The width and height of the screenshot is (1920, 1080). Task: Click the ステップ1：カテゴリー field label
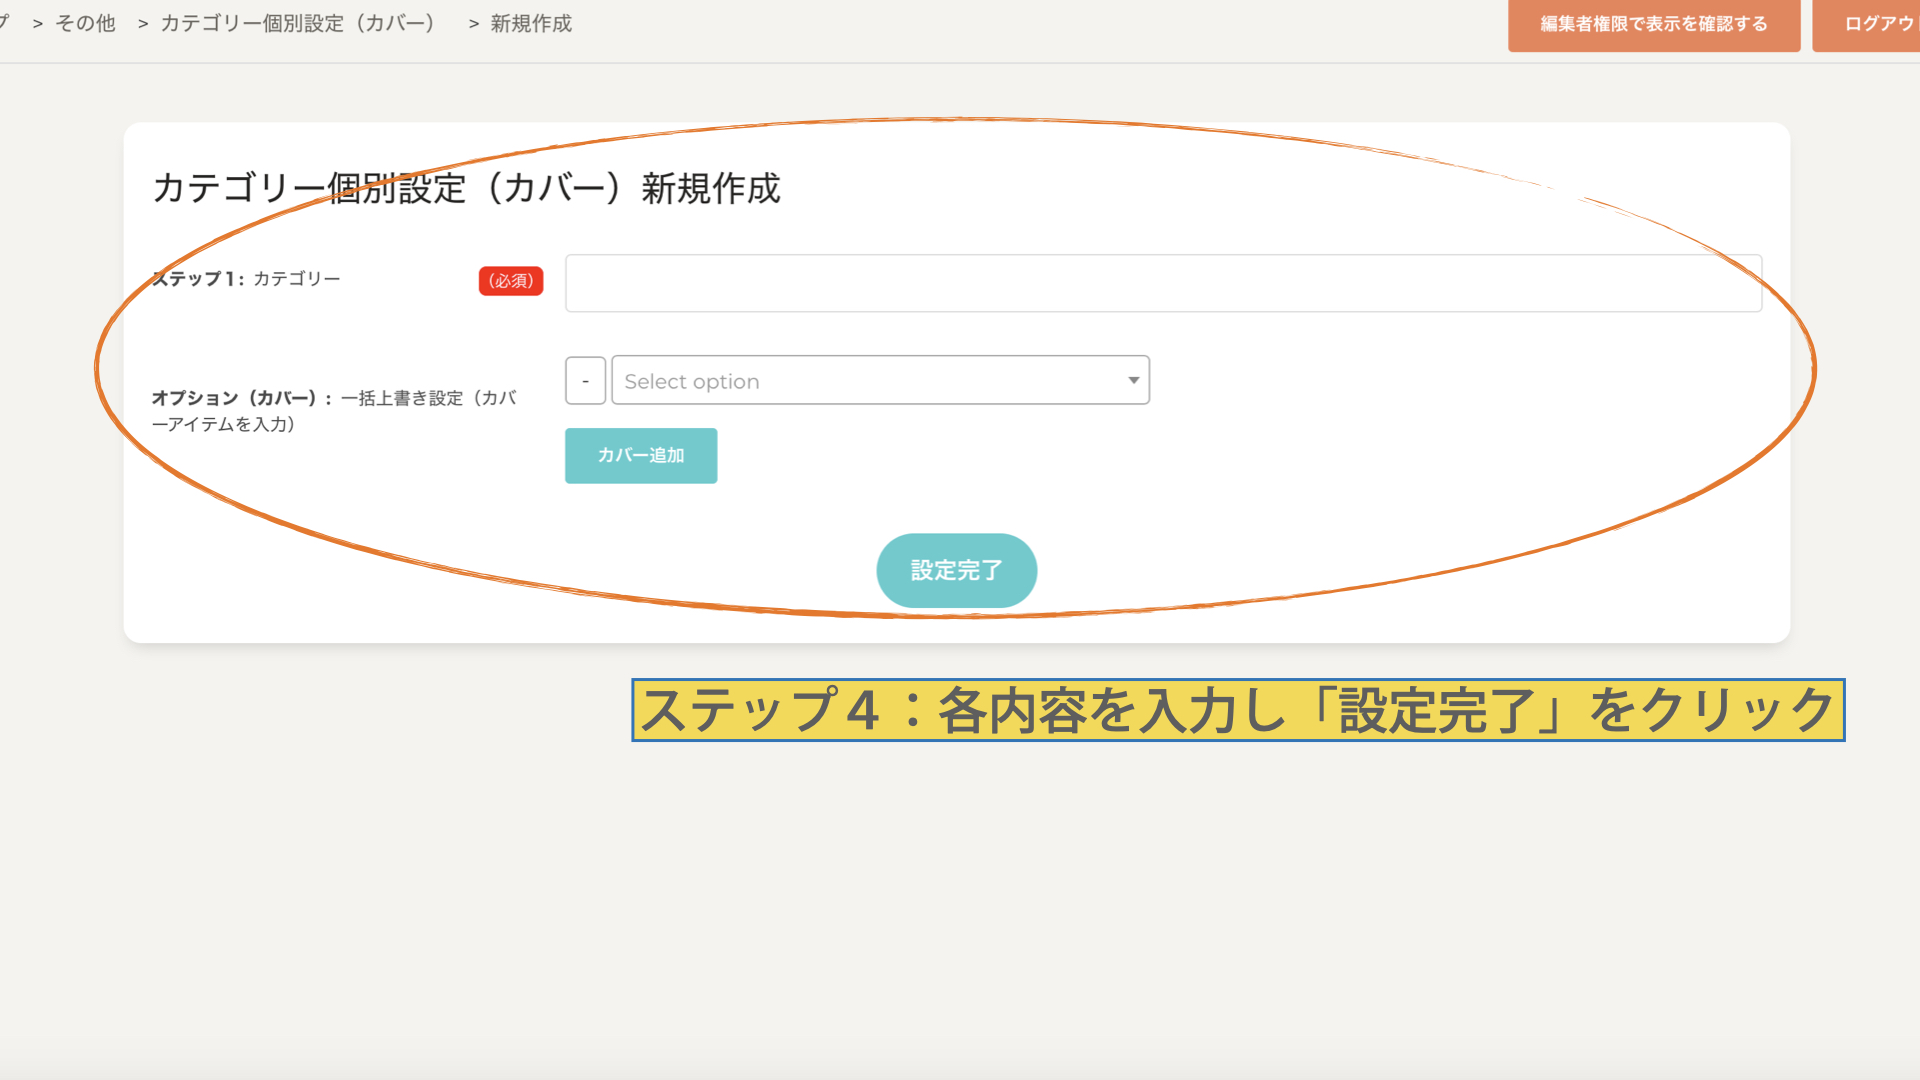tap(247, 279)
